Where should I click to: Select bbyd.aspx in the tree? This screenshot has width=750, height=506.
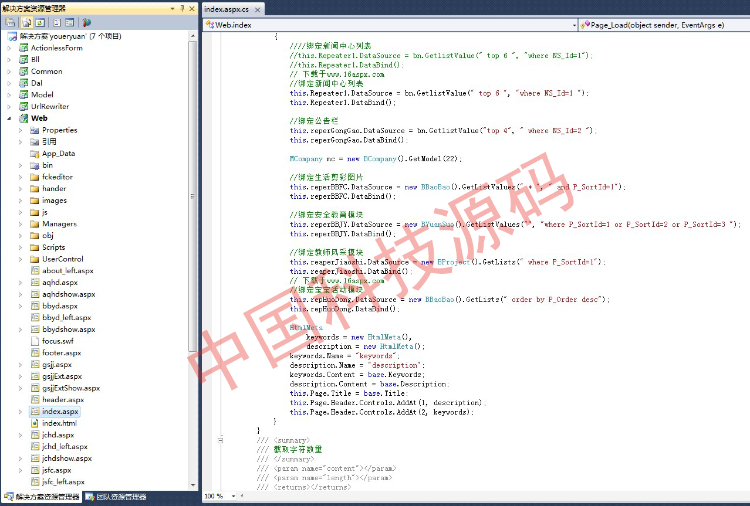point(60,306)
